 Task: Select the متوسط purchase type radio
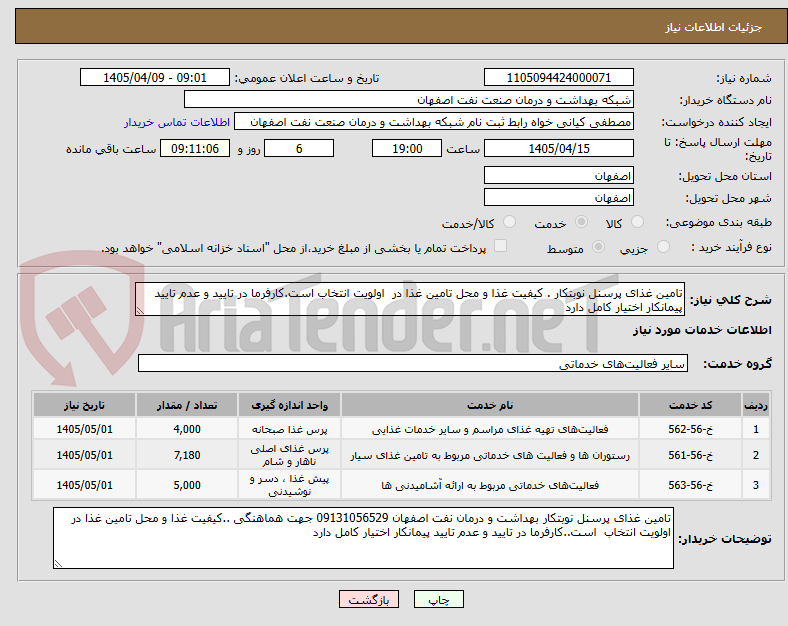[598, 246]
